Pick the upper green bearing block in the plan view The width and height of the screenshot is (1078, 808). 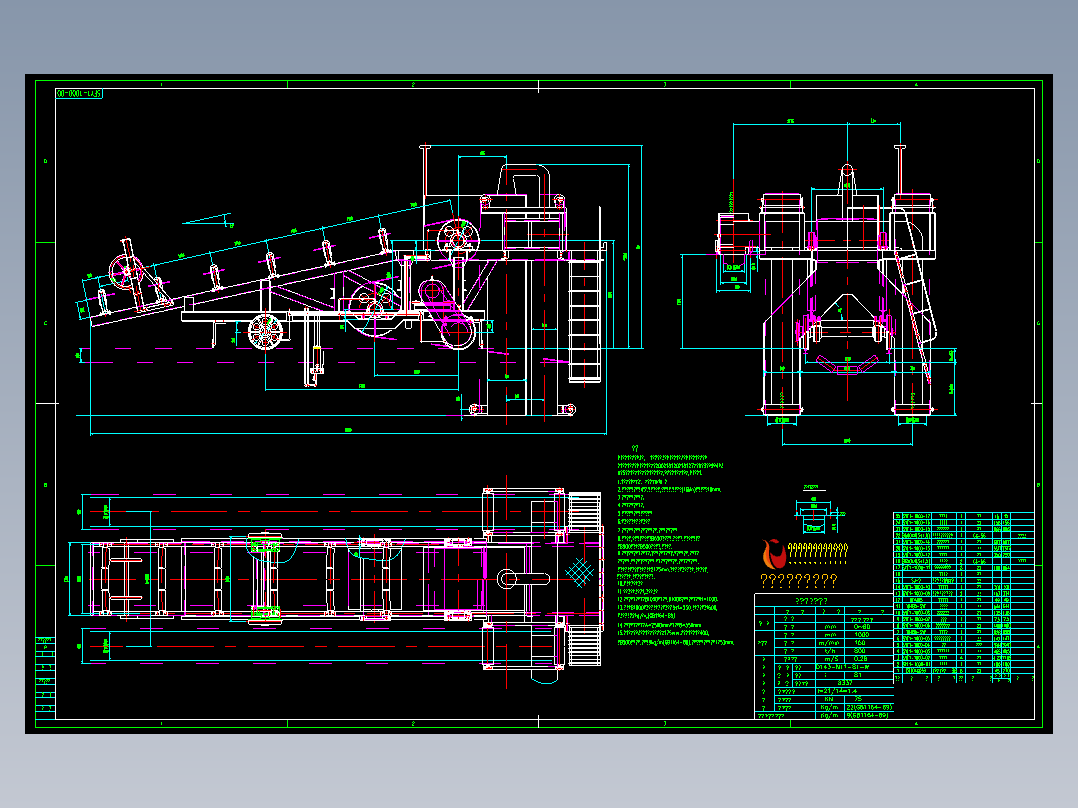(x=265, y=546)
